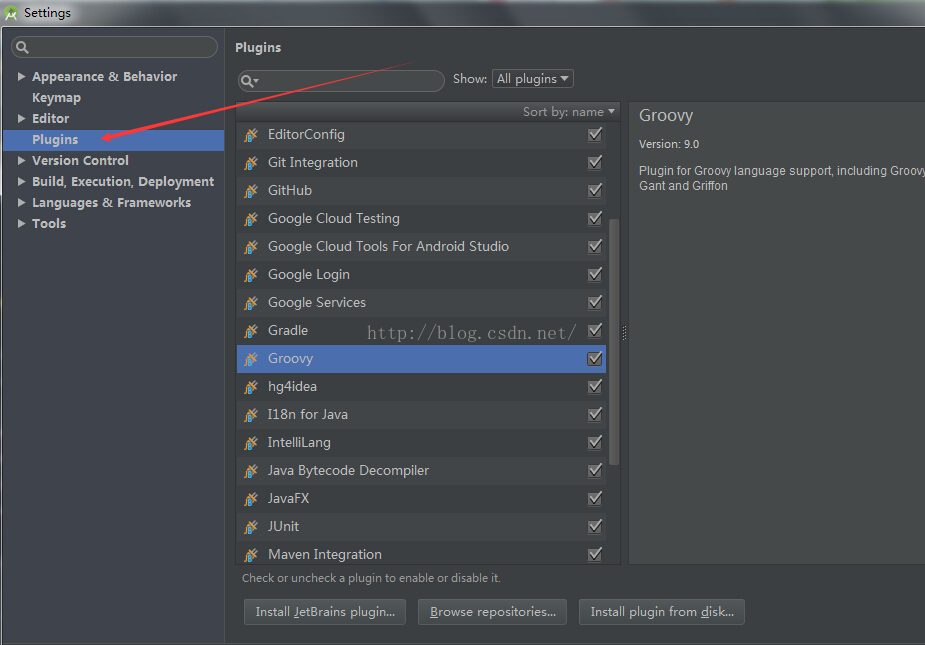Select the Maven Integration plugin row
925x645 pixels.
(x=421, y=555)
